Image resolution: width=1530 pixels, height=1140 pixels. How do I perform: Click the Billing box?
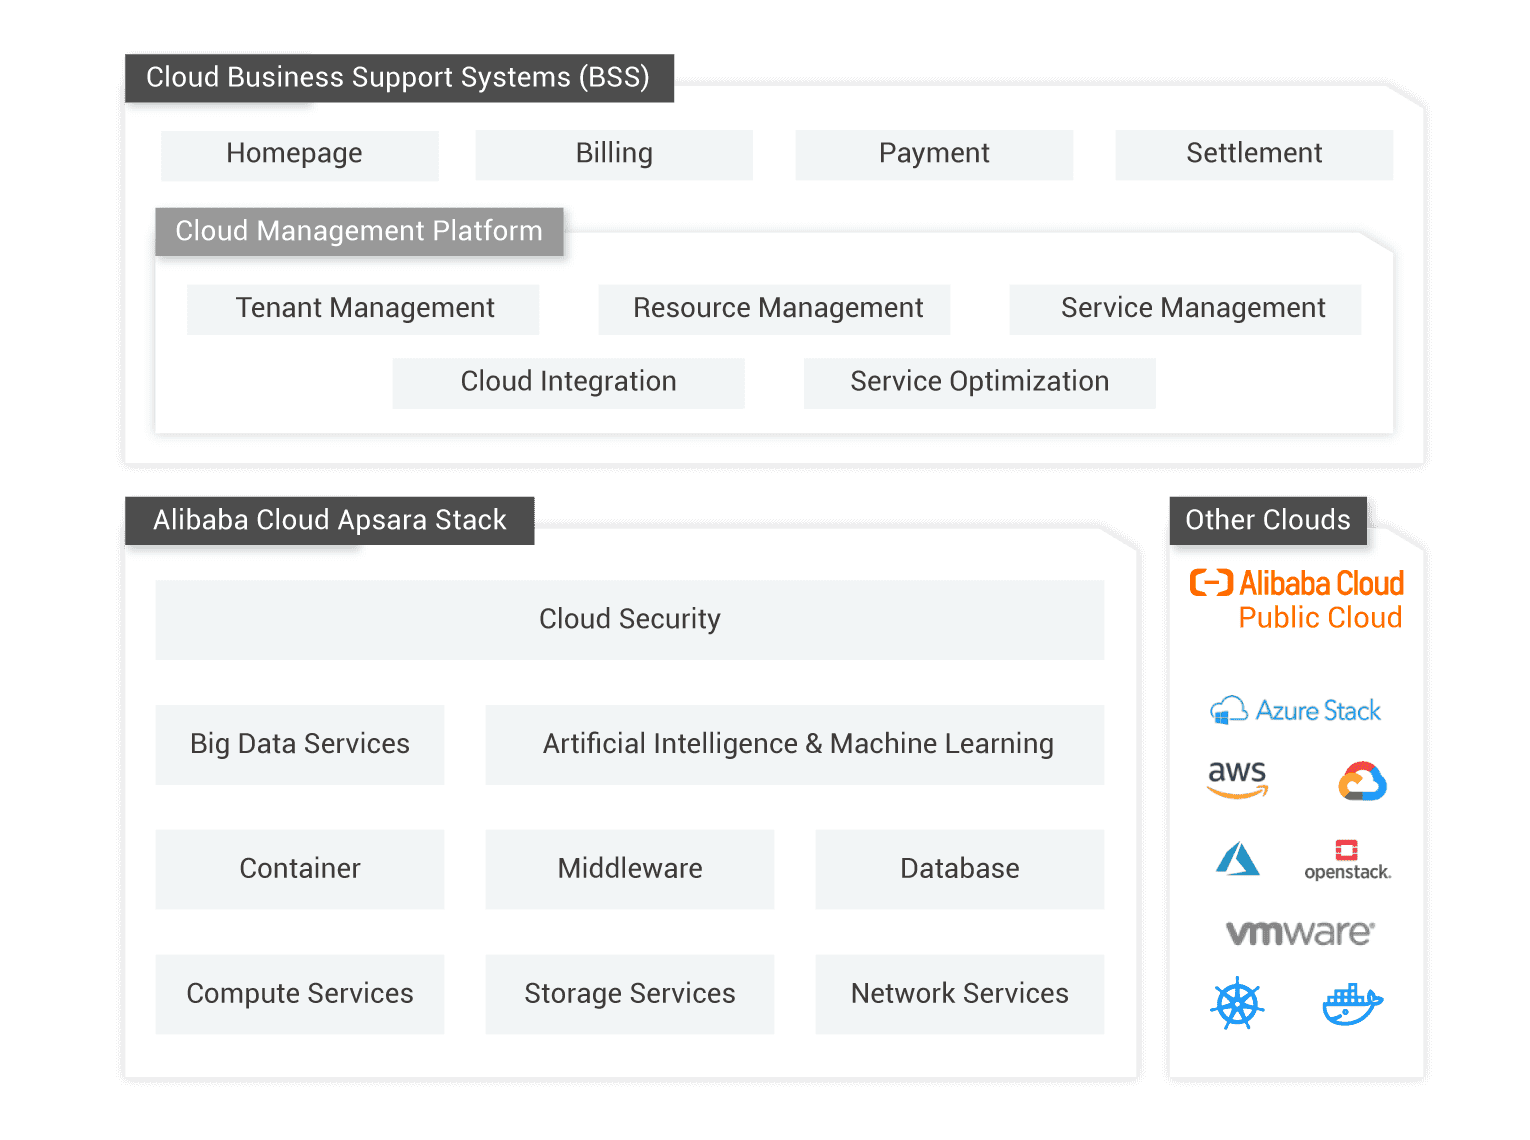(x=614, y=154)
